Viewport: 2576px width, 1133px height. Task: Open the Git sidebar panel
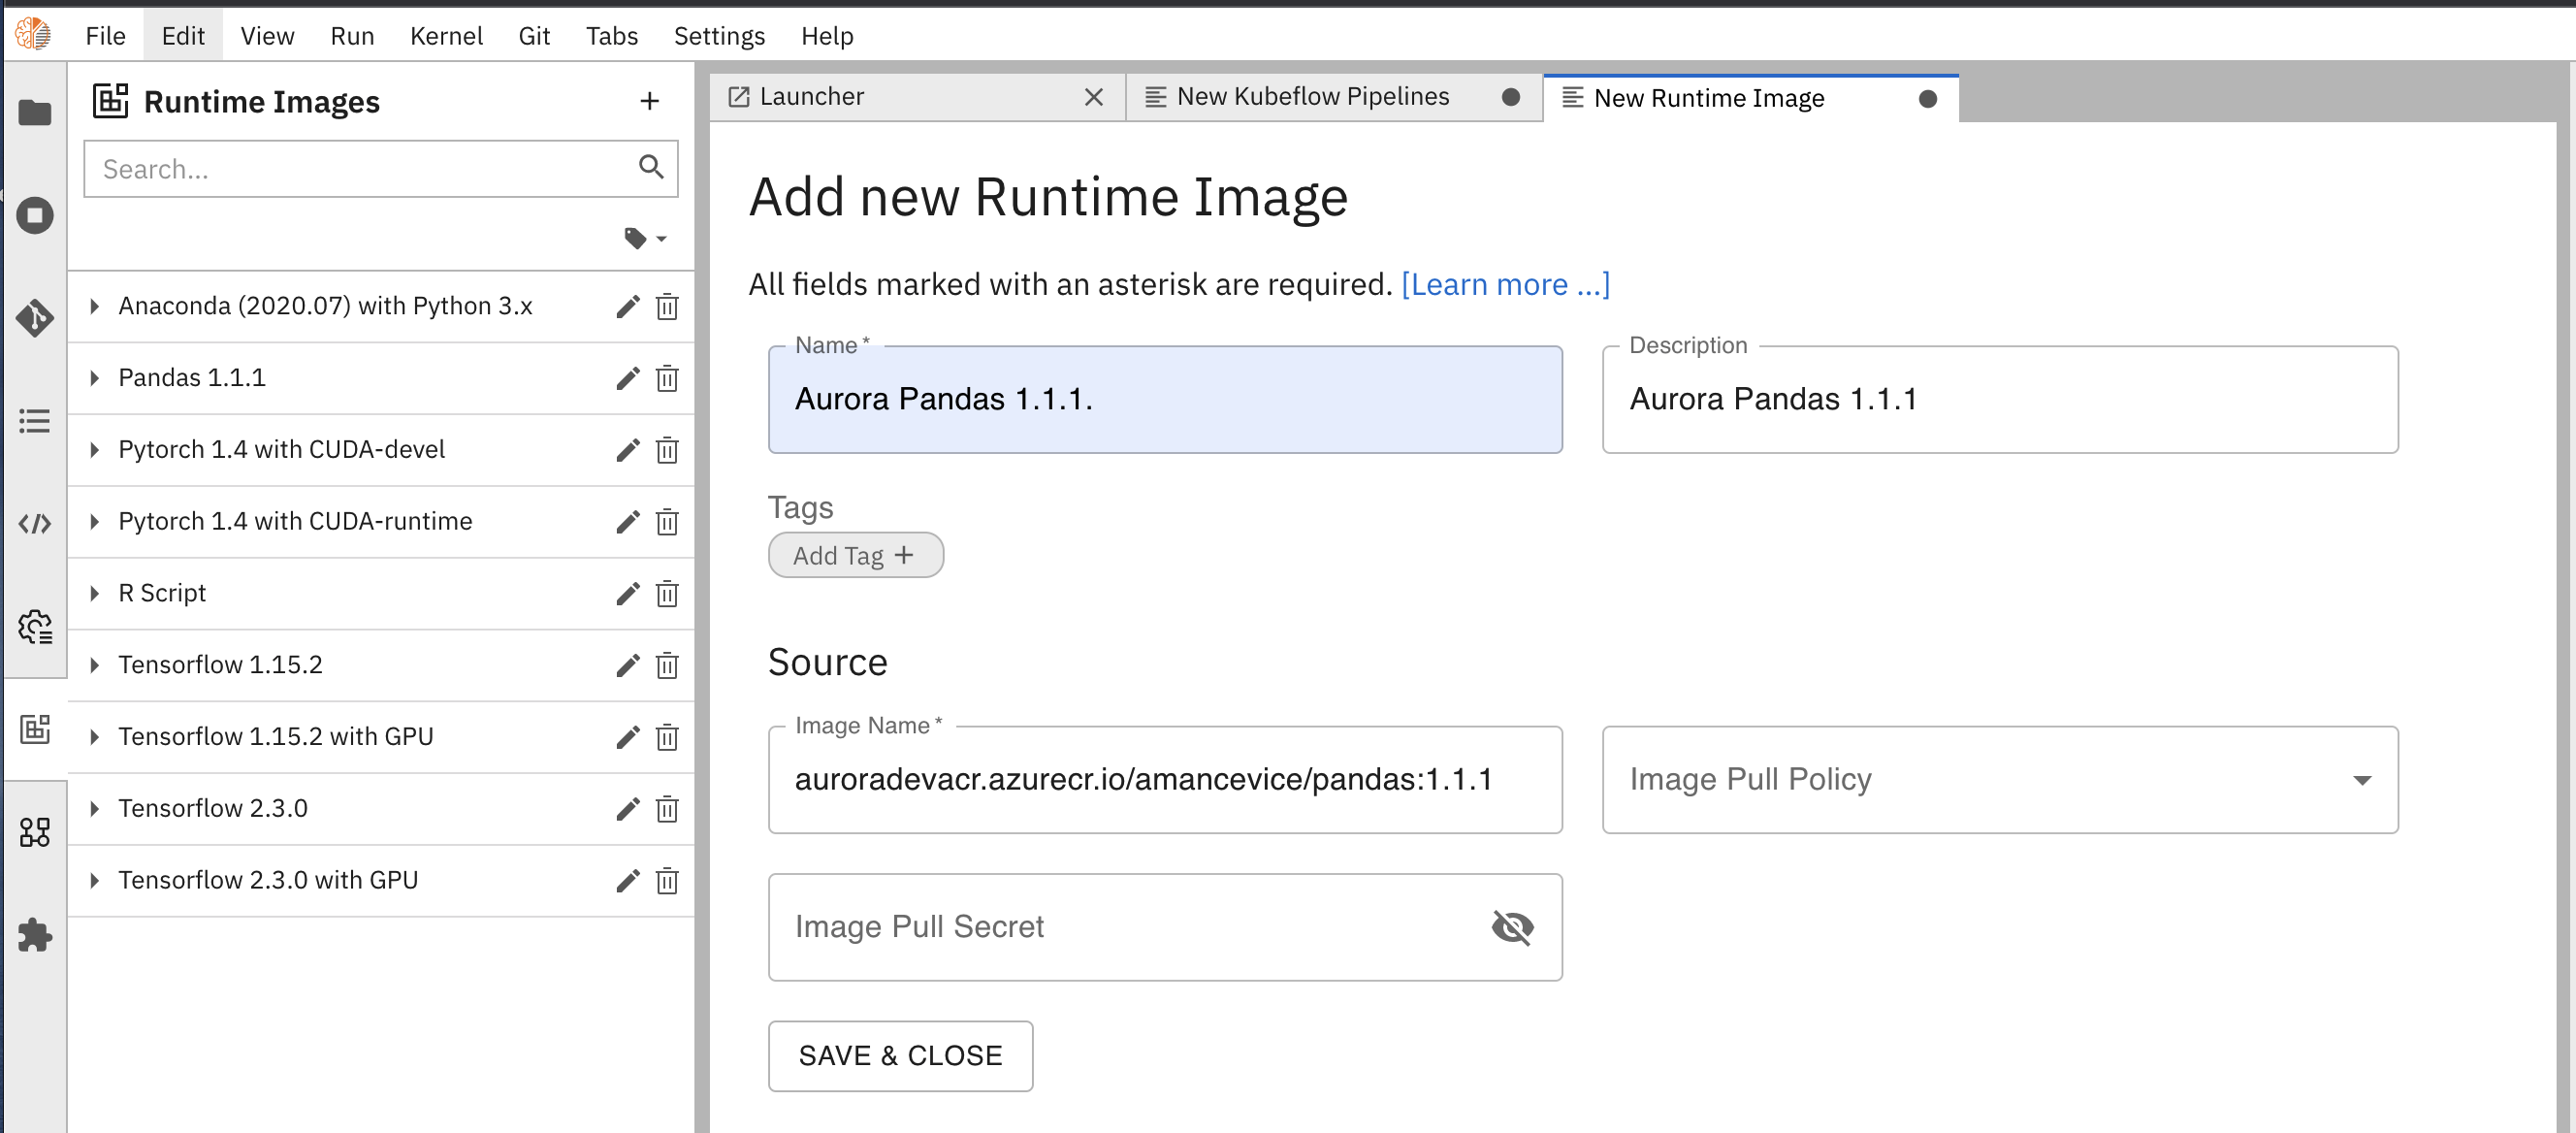coord(36,318)
